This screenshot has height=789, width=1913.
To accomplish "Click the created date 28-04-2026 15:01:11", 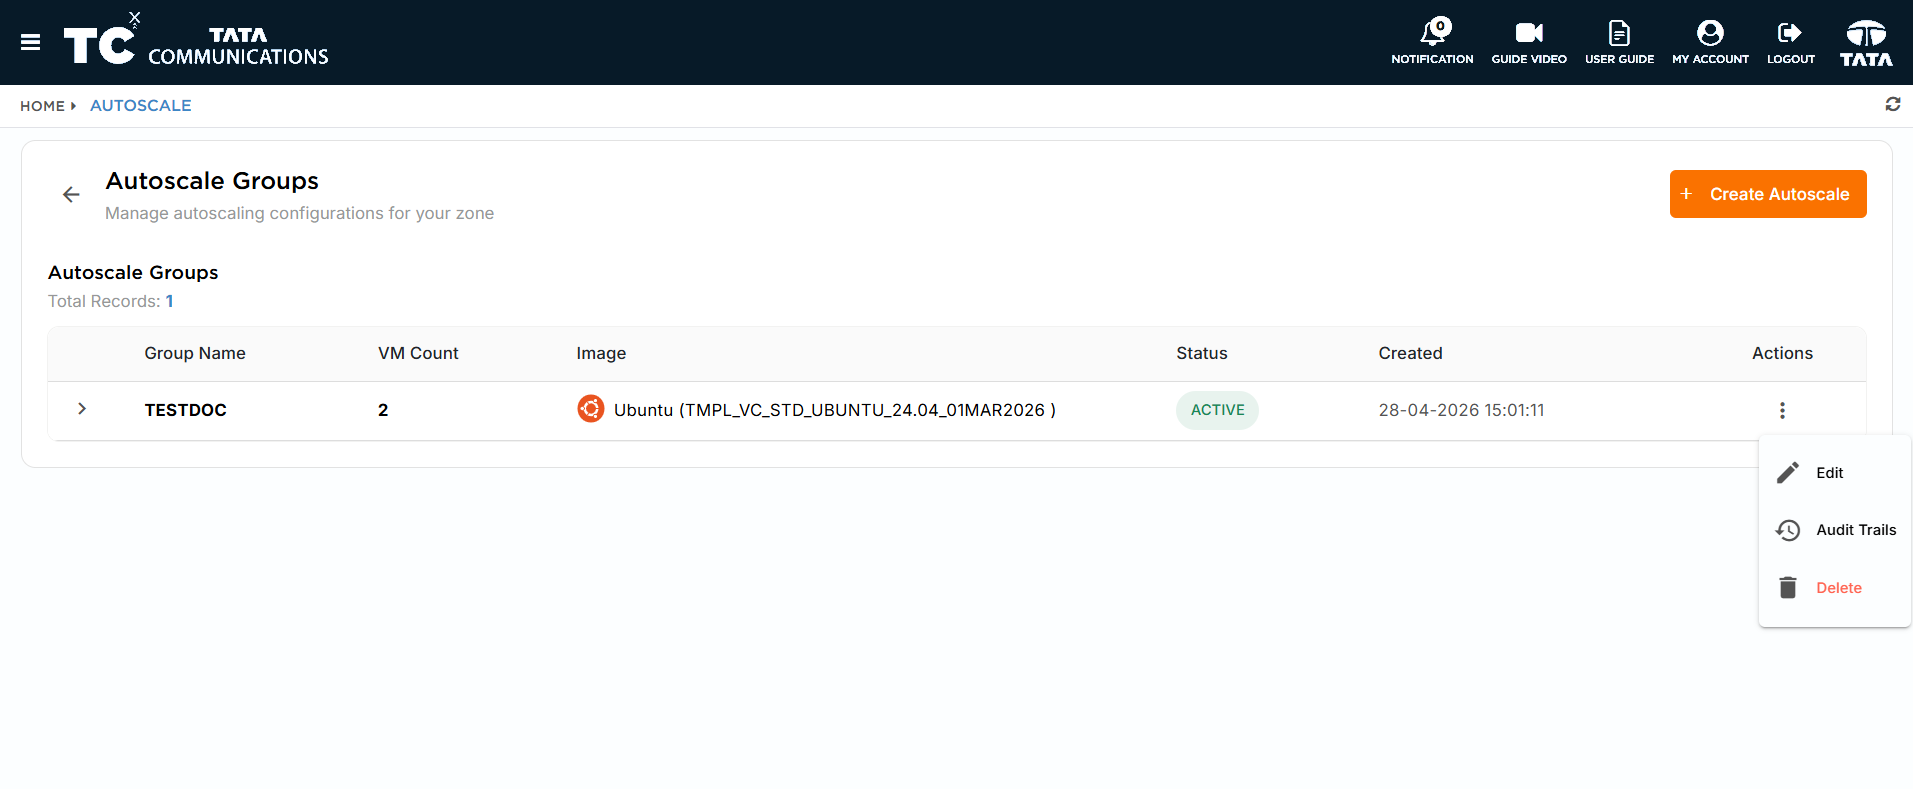I will click(x=1461, y=410).
